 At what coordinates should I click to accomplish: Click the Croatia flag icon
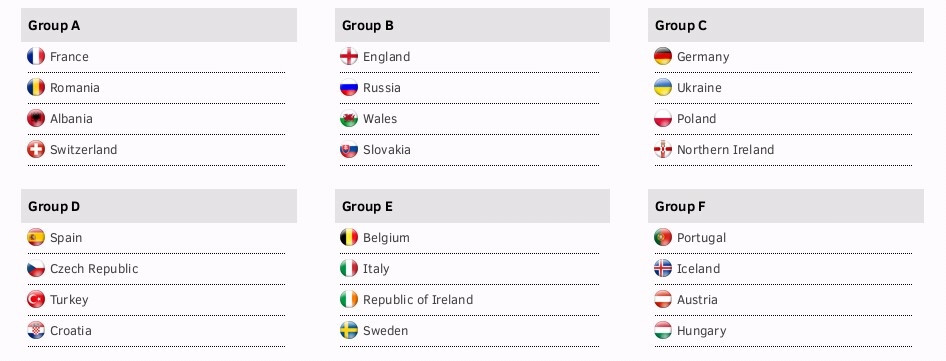click(36, 330)
